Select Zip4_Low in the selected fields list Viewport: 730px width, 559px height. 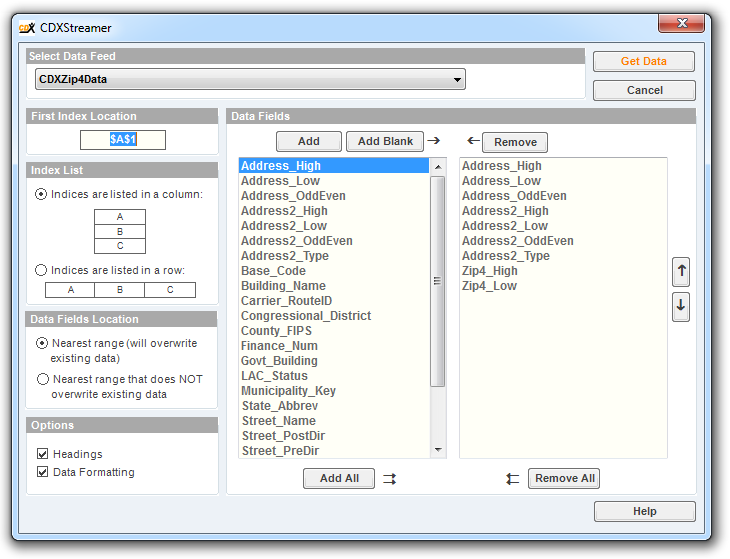(x=563, y=286)
